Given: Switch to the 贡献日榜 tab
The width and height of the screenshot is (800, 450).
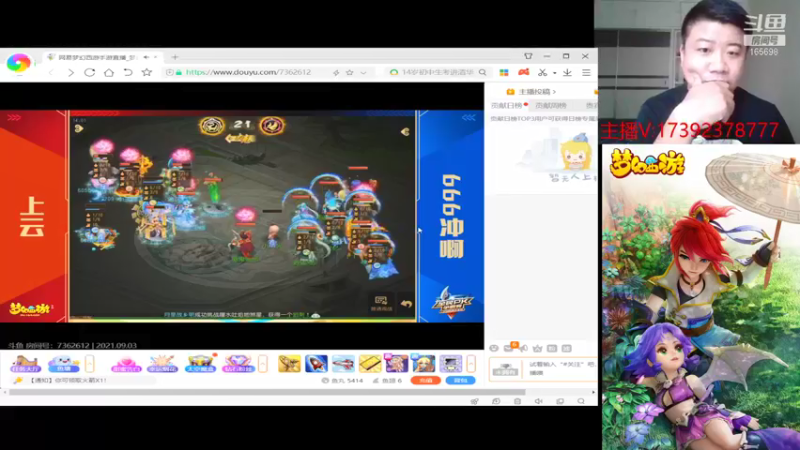Looking at the screenshot, I should click(507, 106).
